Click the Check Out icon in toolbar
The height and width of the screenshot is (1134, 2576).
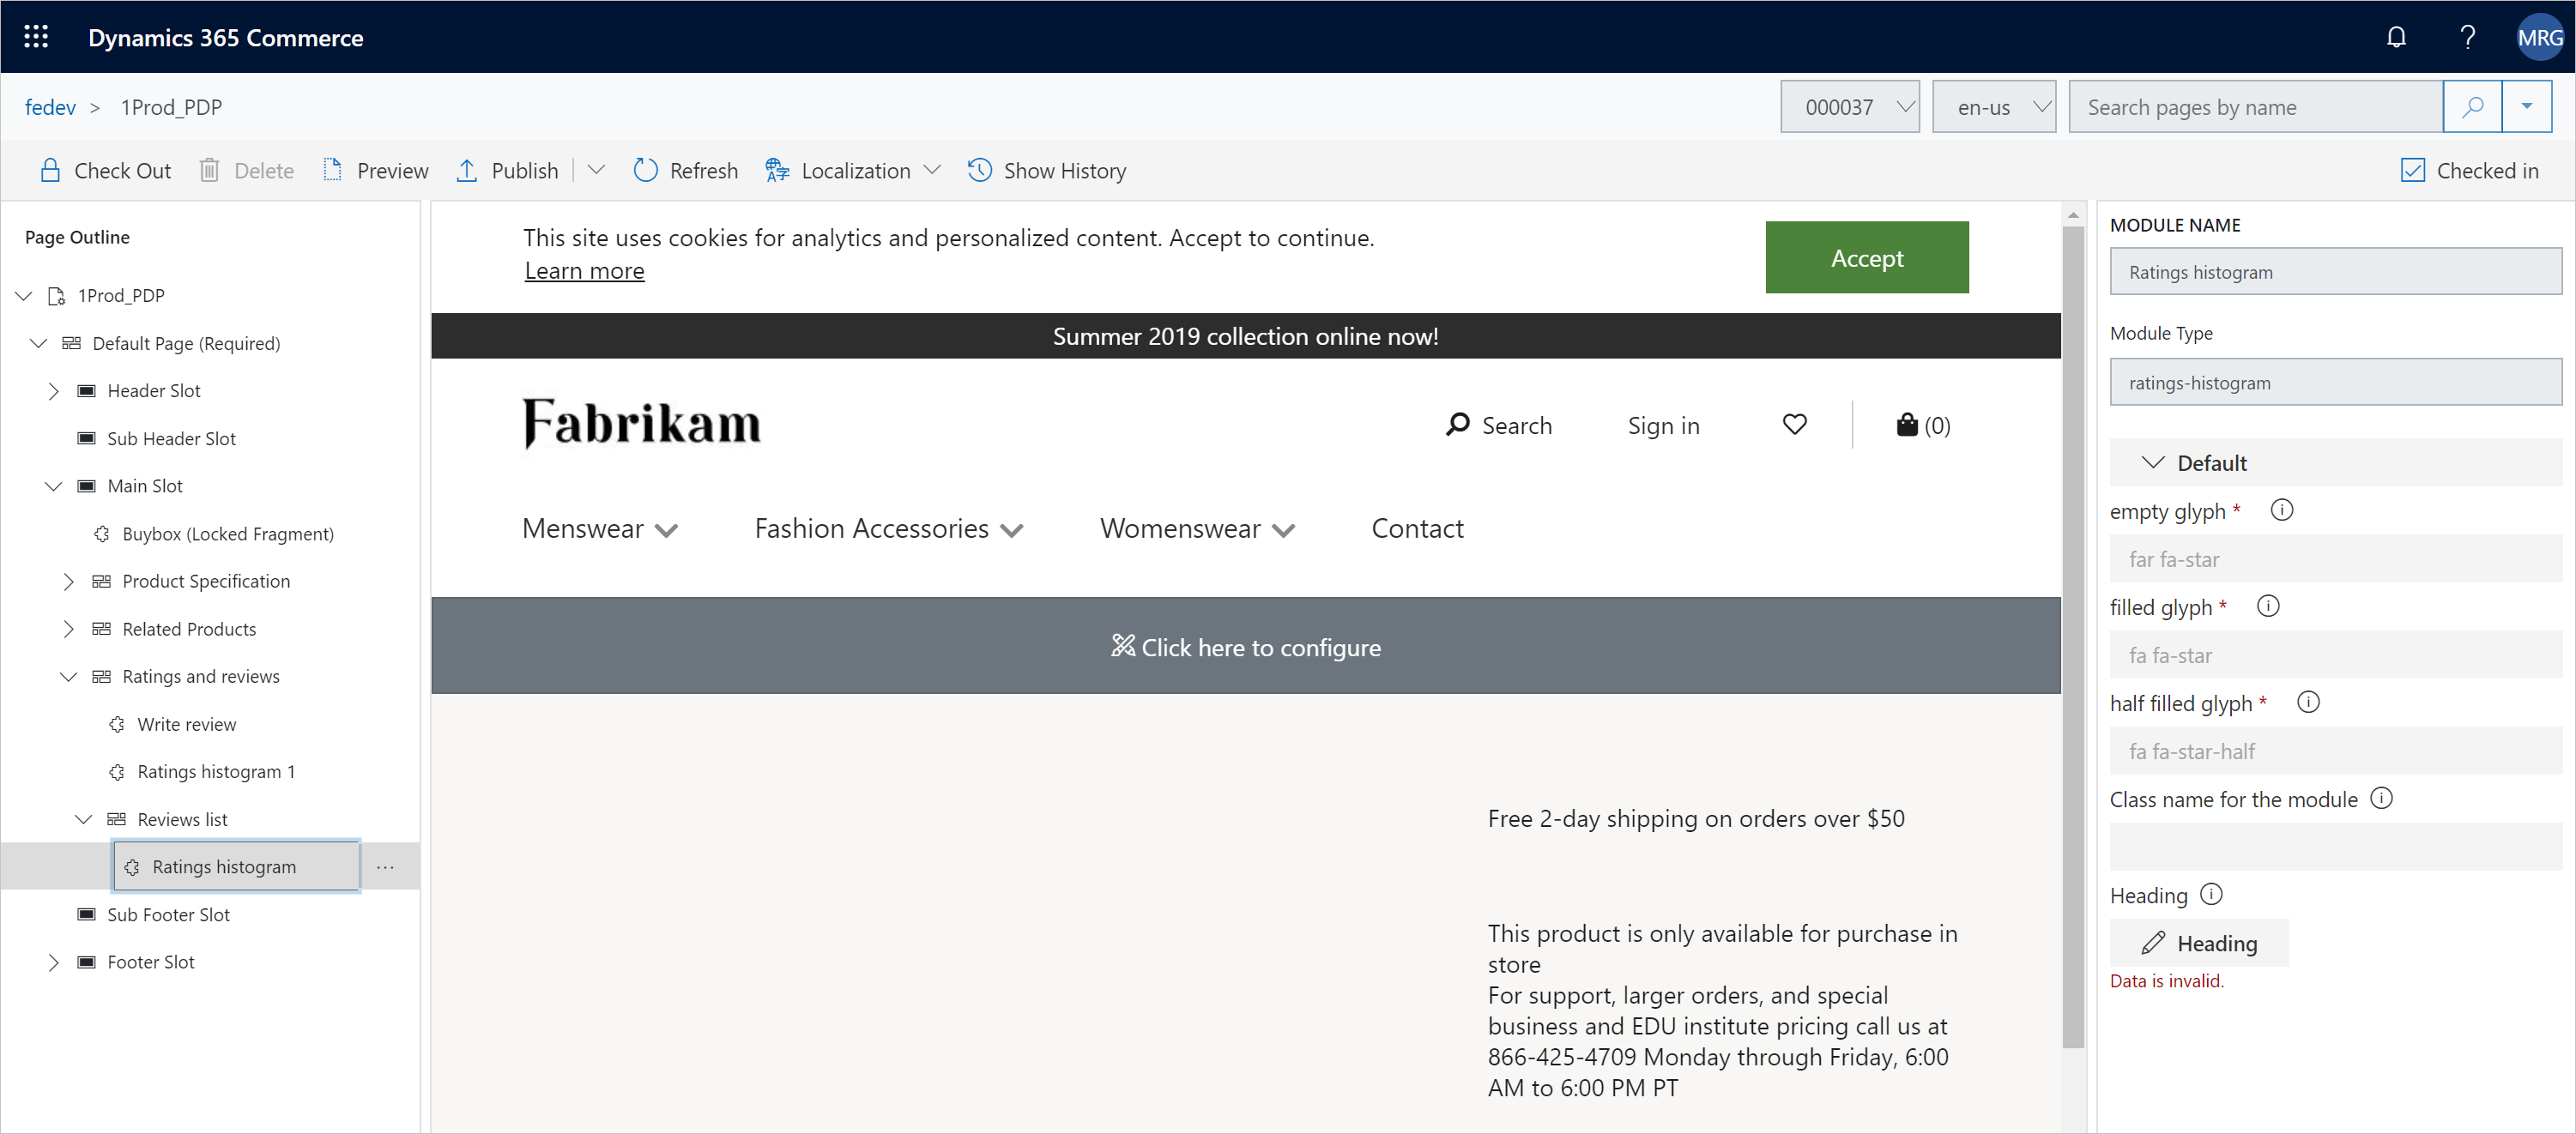(x=48, y=169)
